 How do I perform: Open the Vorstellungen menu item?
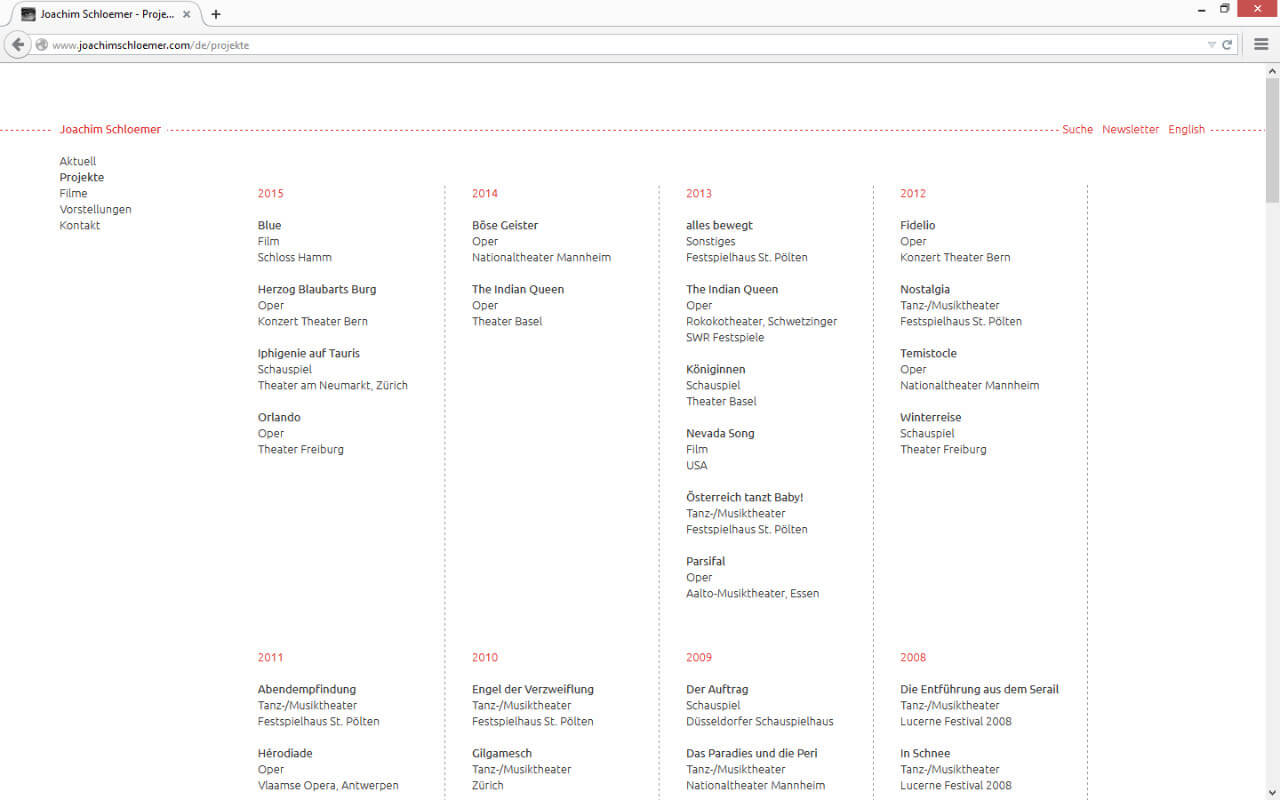tap(95, 209)
